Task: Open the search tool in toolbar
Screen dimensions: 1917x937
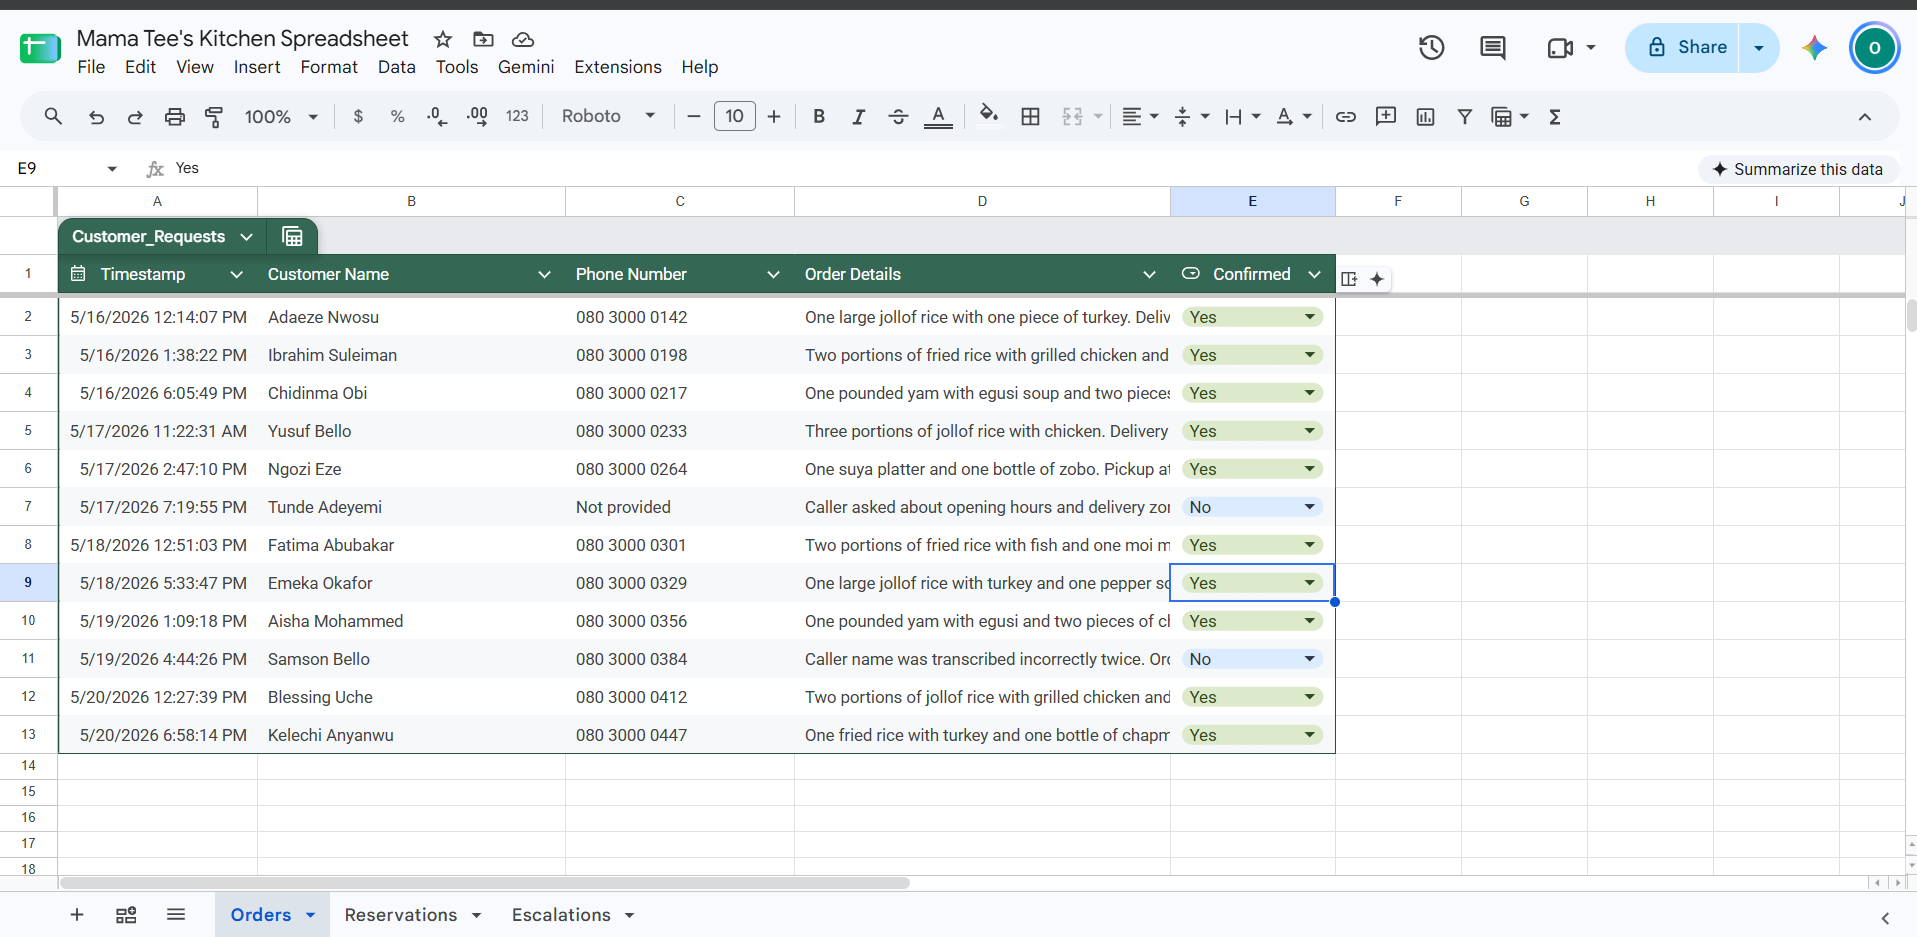Action: [x=53, y=116]
